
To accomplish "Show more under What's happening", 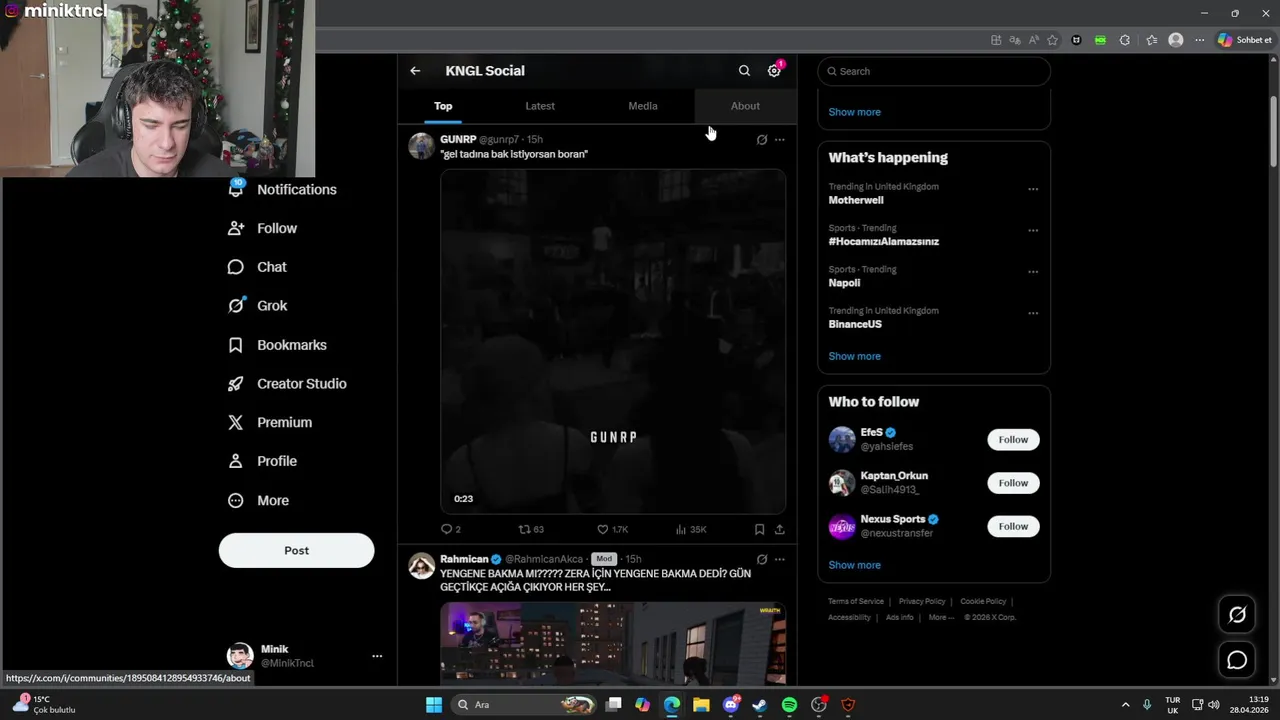I will tap(854, 356).
